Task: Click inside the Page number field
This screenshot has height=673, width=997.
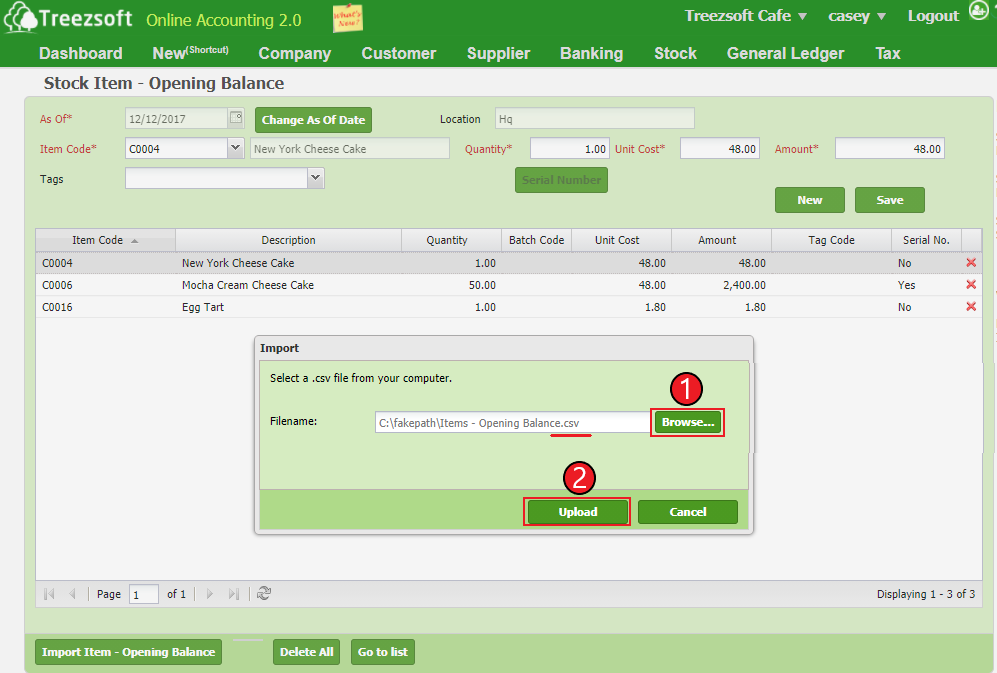Action: coord(143,593)
